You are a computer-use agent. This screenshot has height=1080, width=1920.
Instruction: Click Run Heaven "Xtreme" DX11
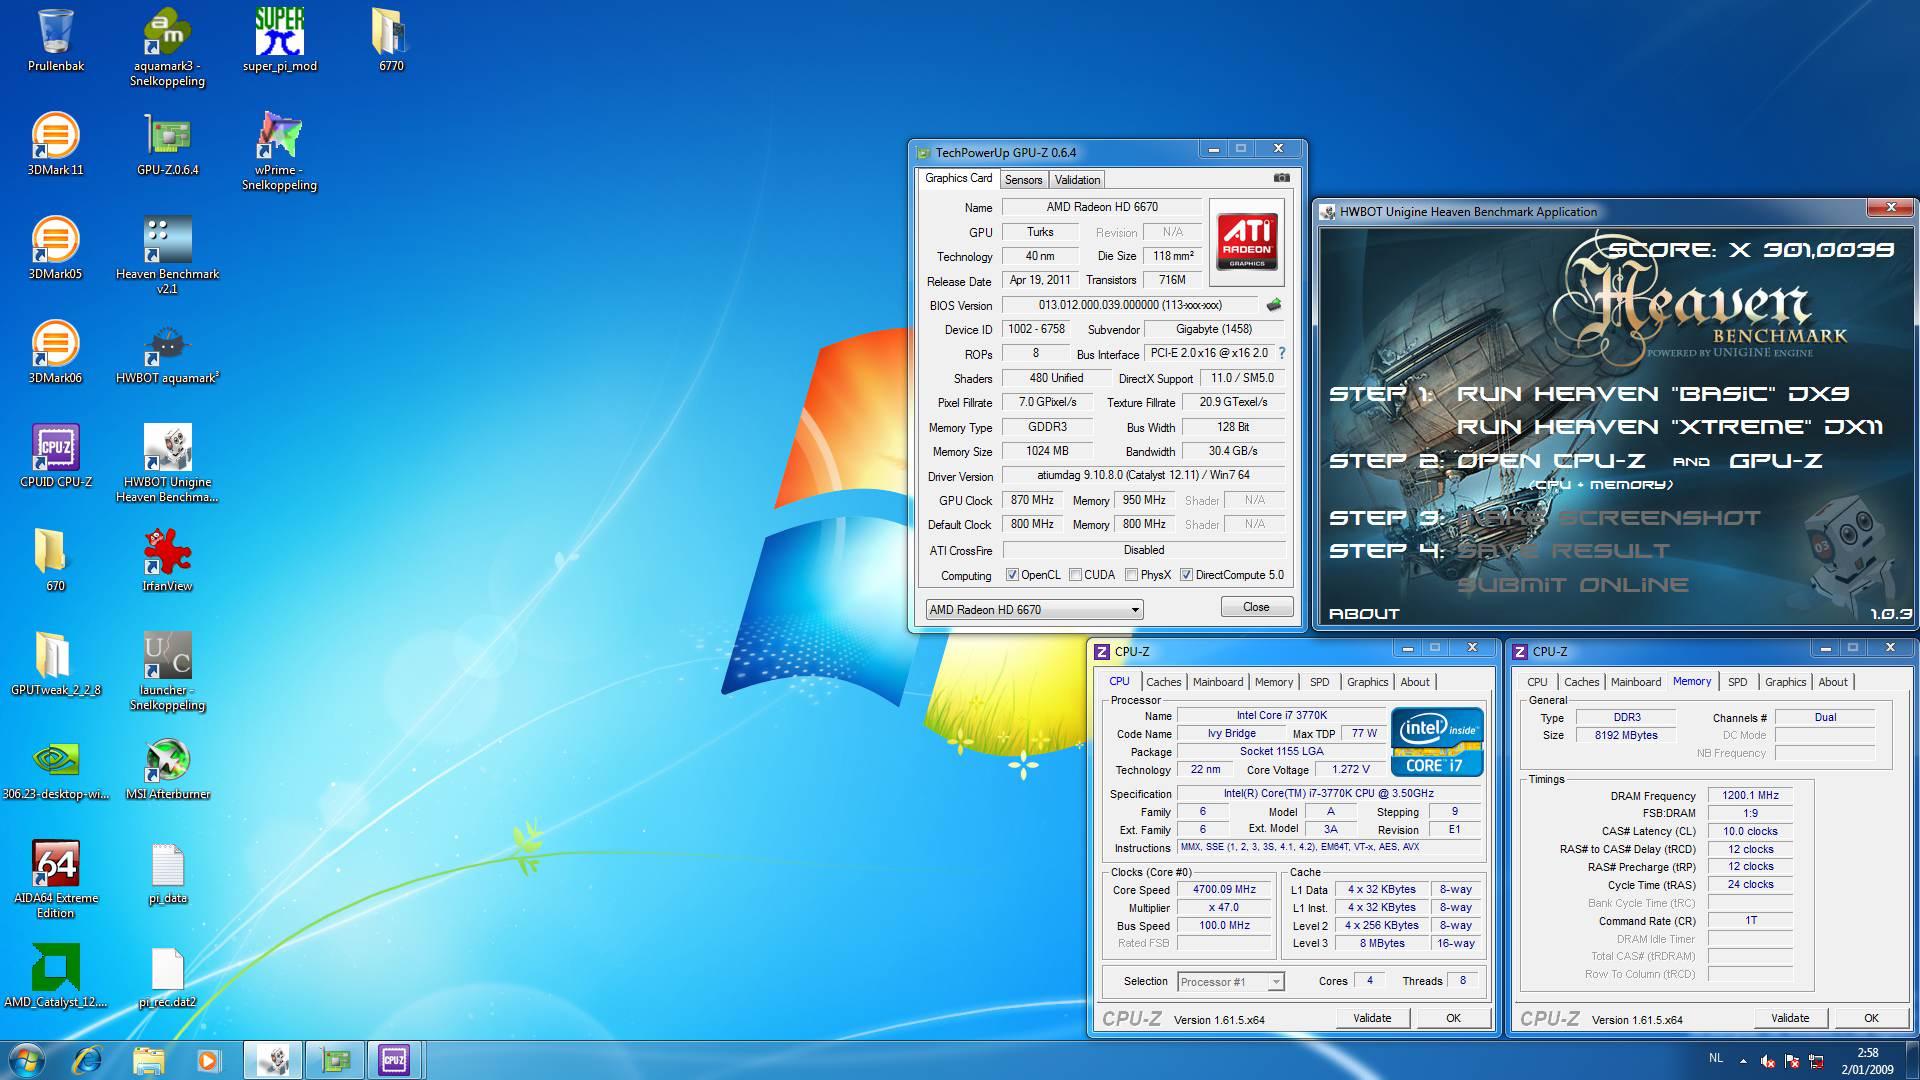1670,427
